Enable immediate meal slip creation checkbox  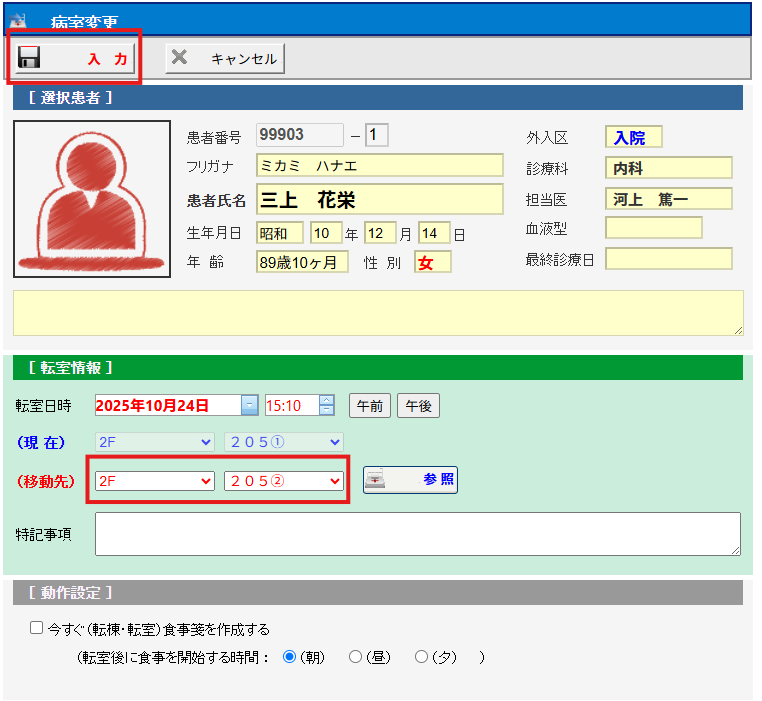pos(37,630)
